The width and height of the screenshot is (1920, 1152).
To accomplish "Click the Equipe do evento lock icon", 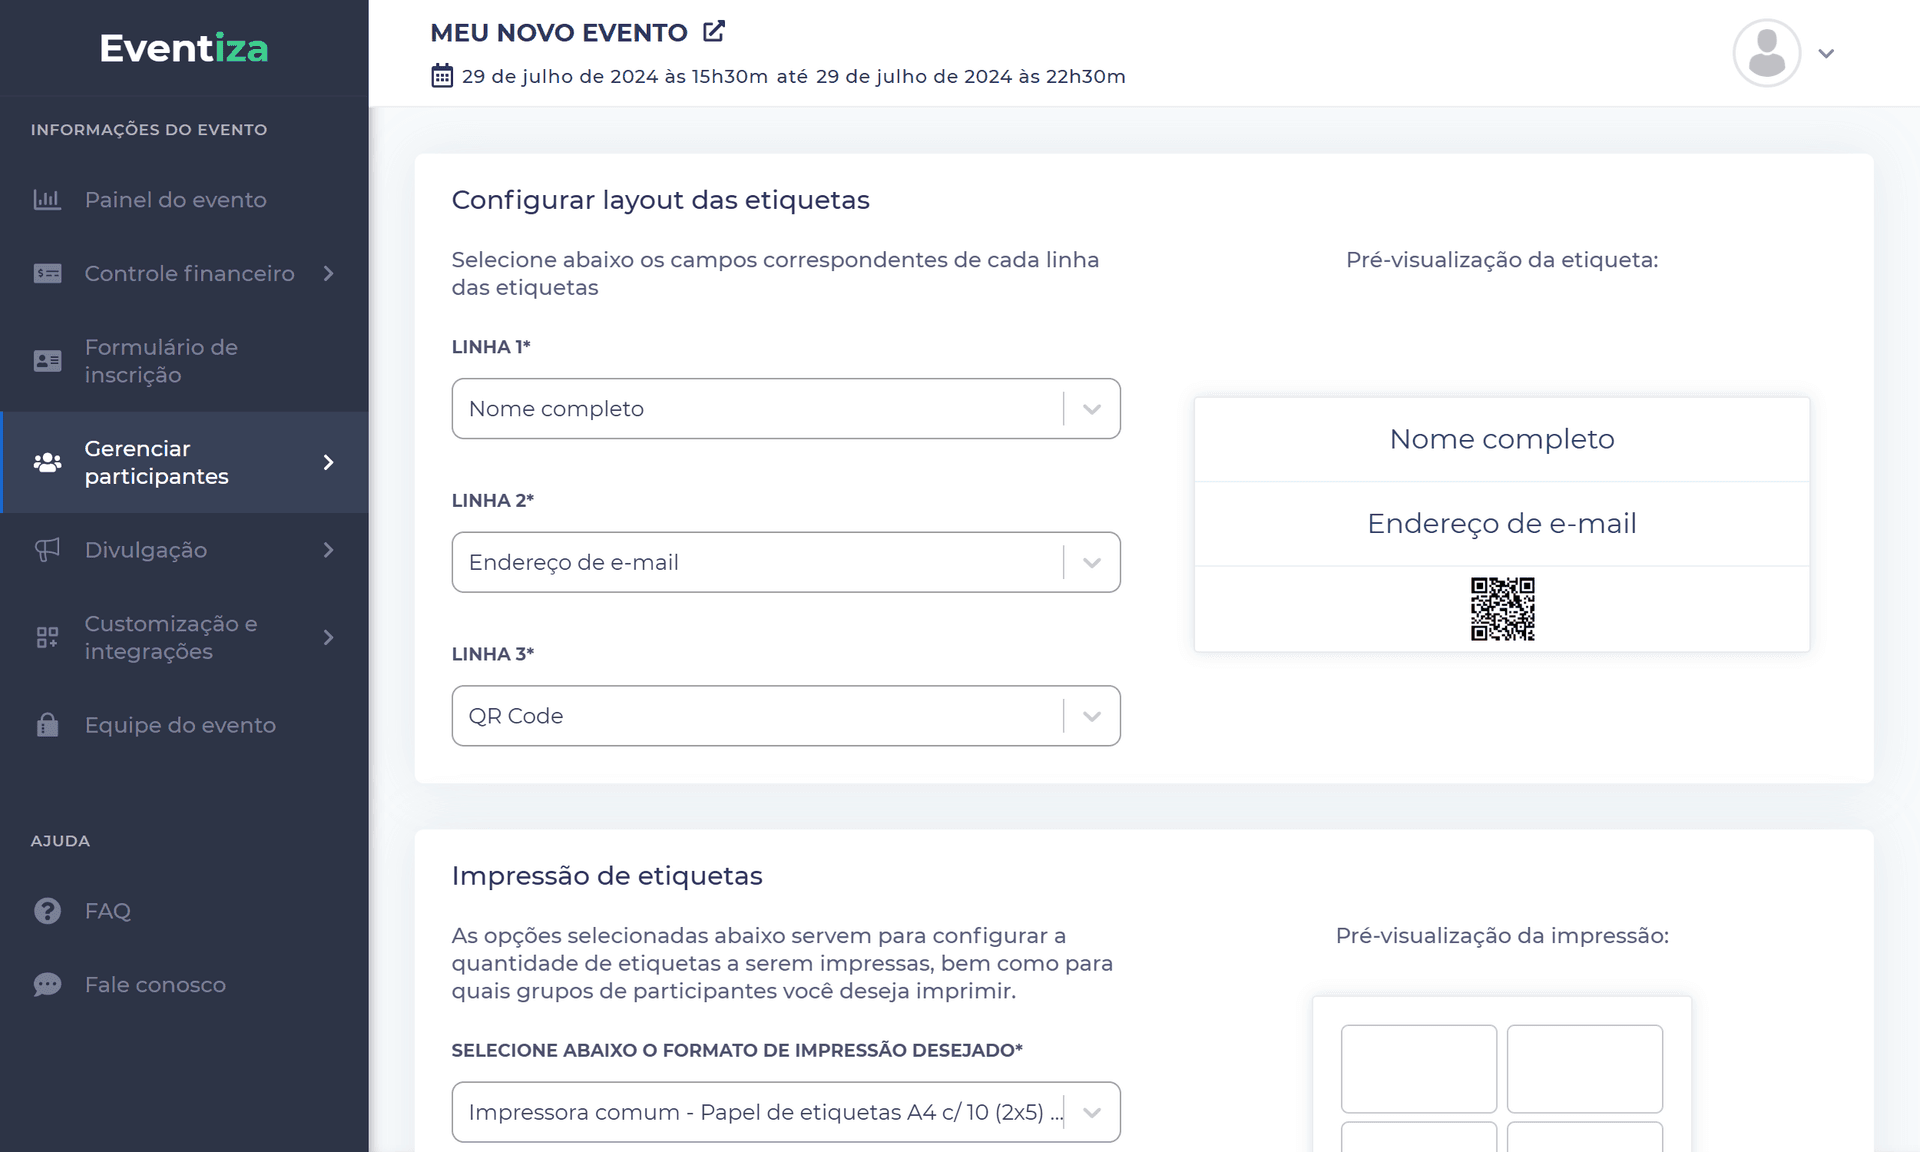I will pos(47,725).
